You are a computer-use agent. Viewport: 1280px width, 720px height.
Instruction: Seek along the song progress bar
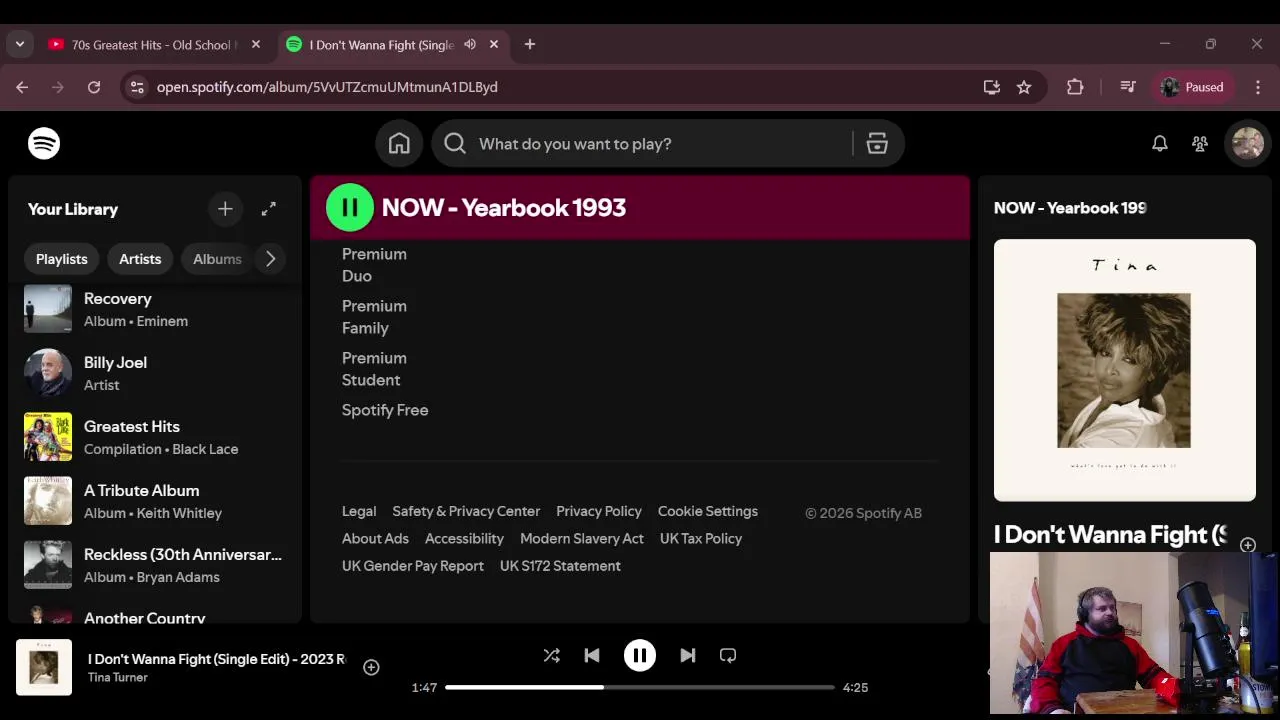click(640, 687)
